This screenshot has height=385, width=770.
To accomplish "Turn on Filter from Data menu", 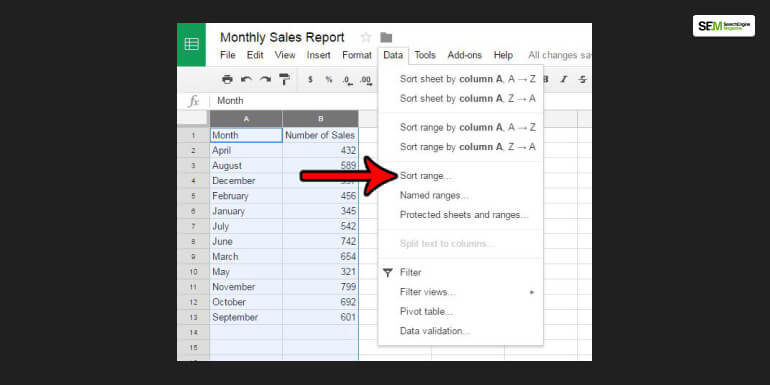I will click(x=461, y=273).
